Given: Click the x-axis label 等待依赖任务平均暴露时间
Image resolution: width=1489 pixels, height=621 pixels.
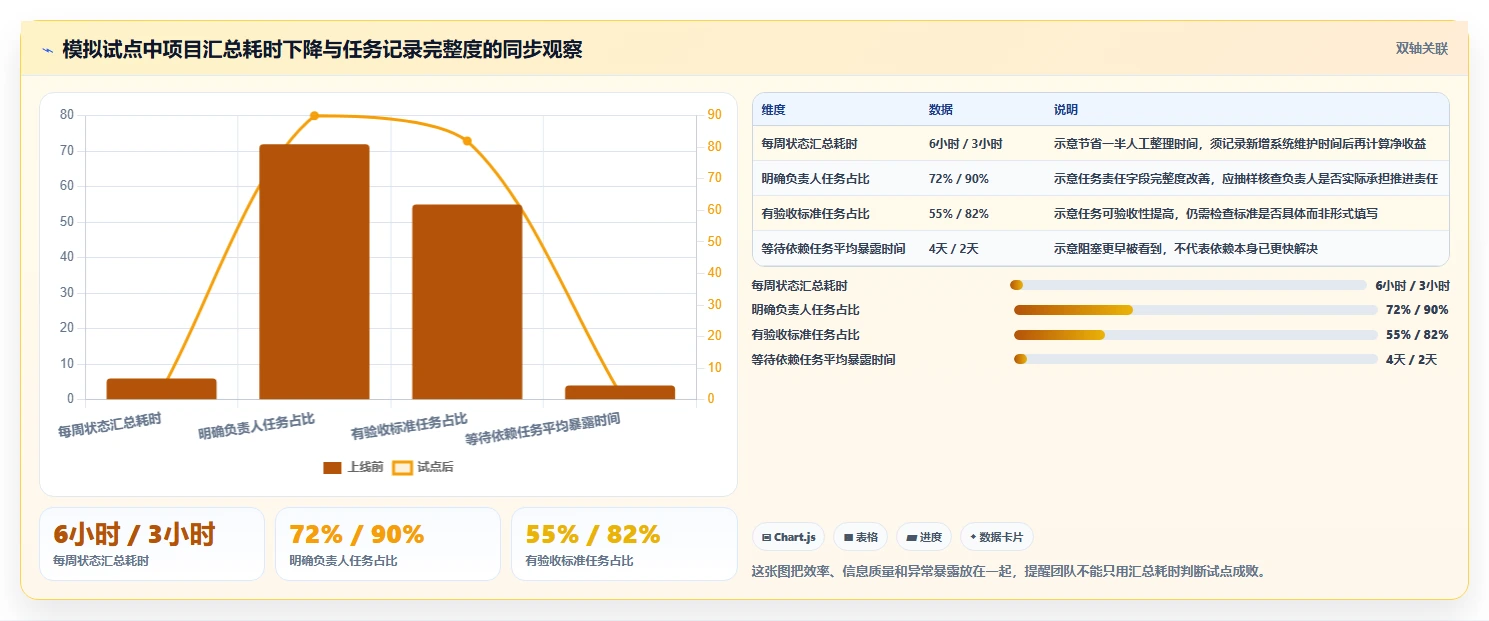Looking at the screenshot, I should tap(543, 430).
